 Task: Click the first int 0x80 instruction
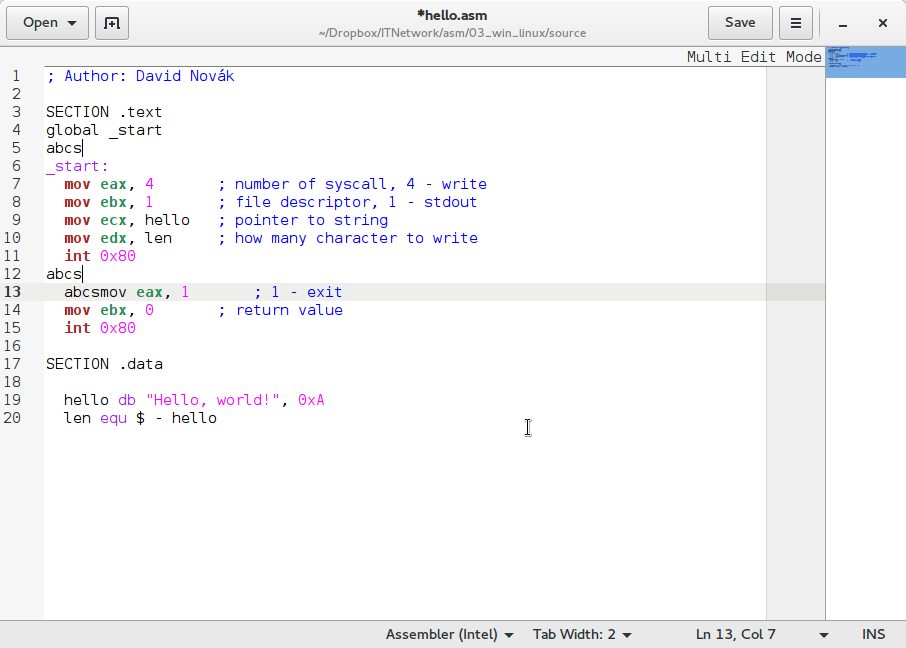[100, 256]
